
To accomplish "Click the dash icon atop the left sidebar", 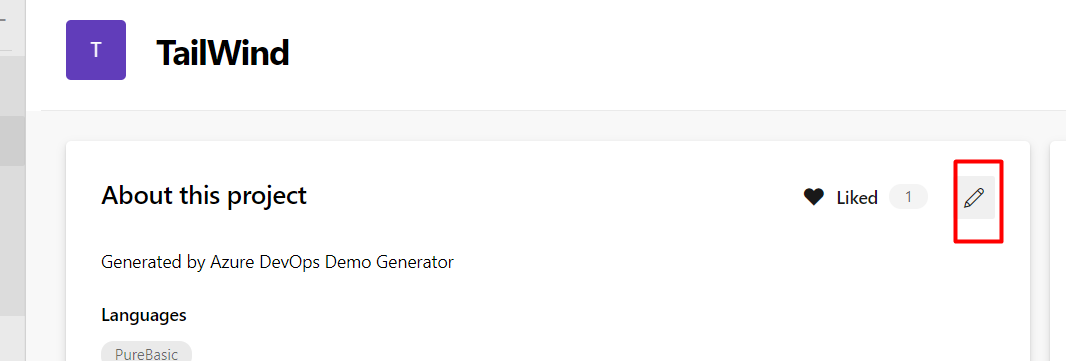I will [3, 20].
